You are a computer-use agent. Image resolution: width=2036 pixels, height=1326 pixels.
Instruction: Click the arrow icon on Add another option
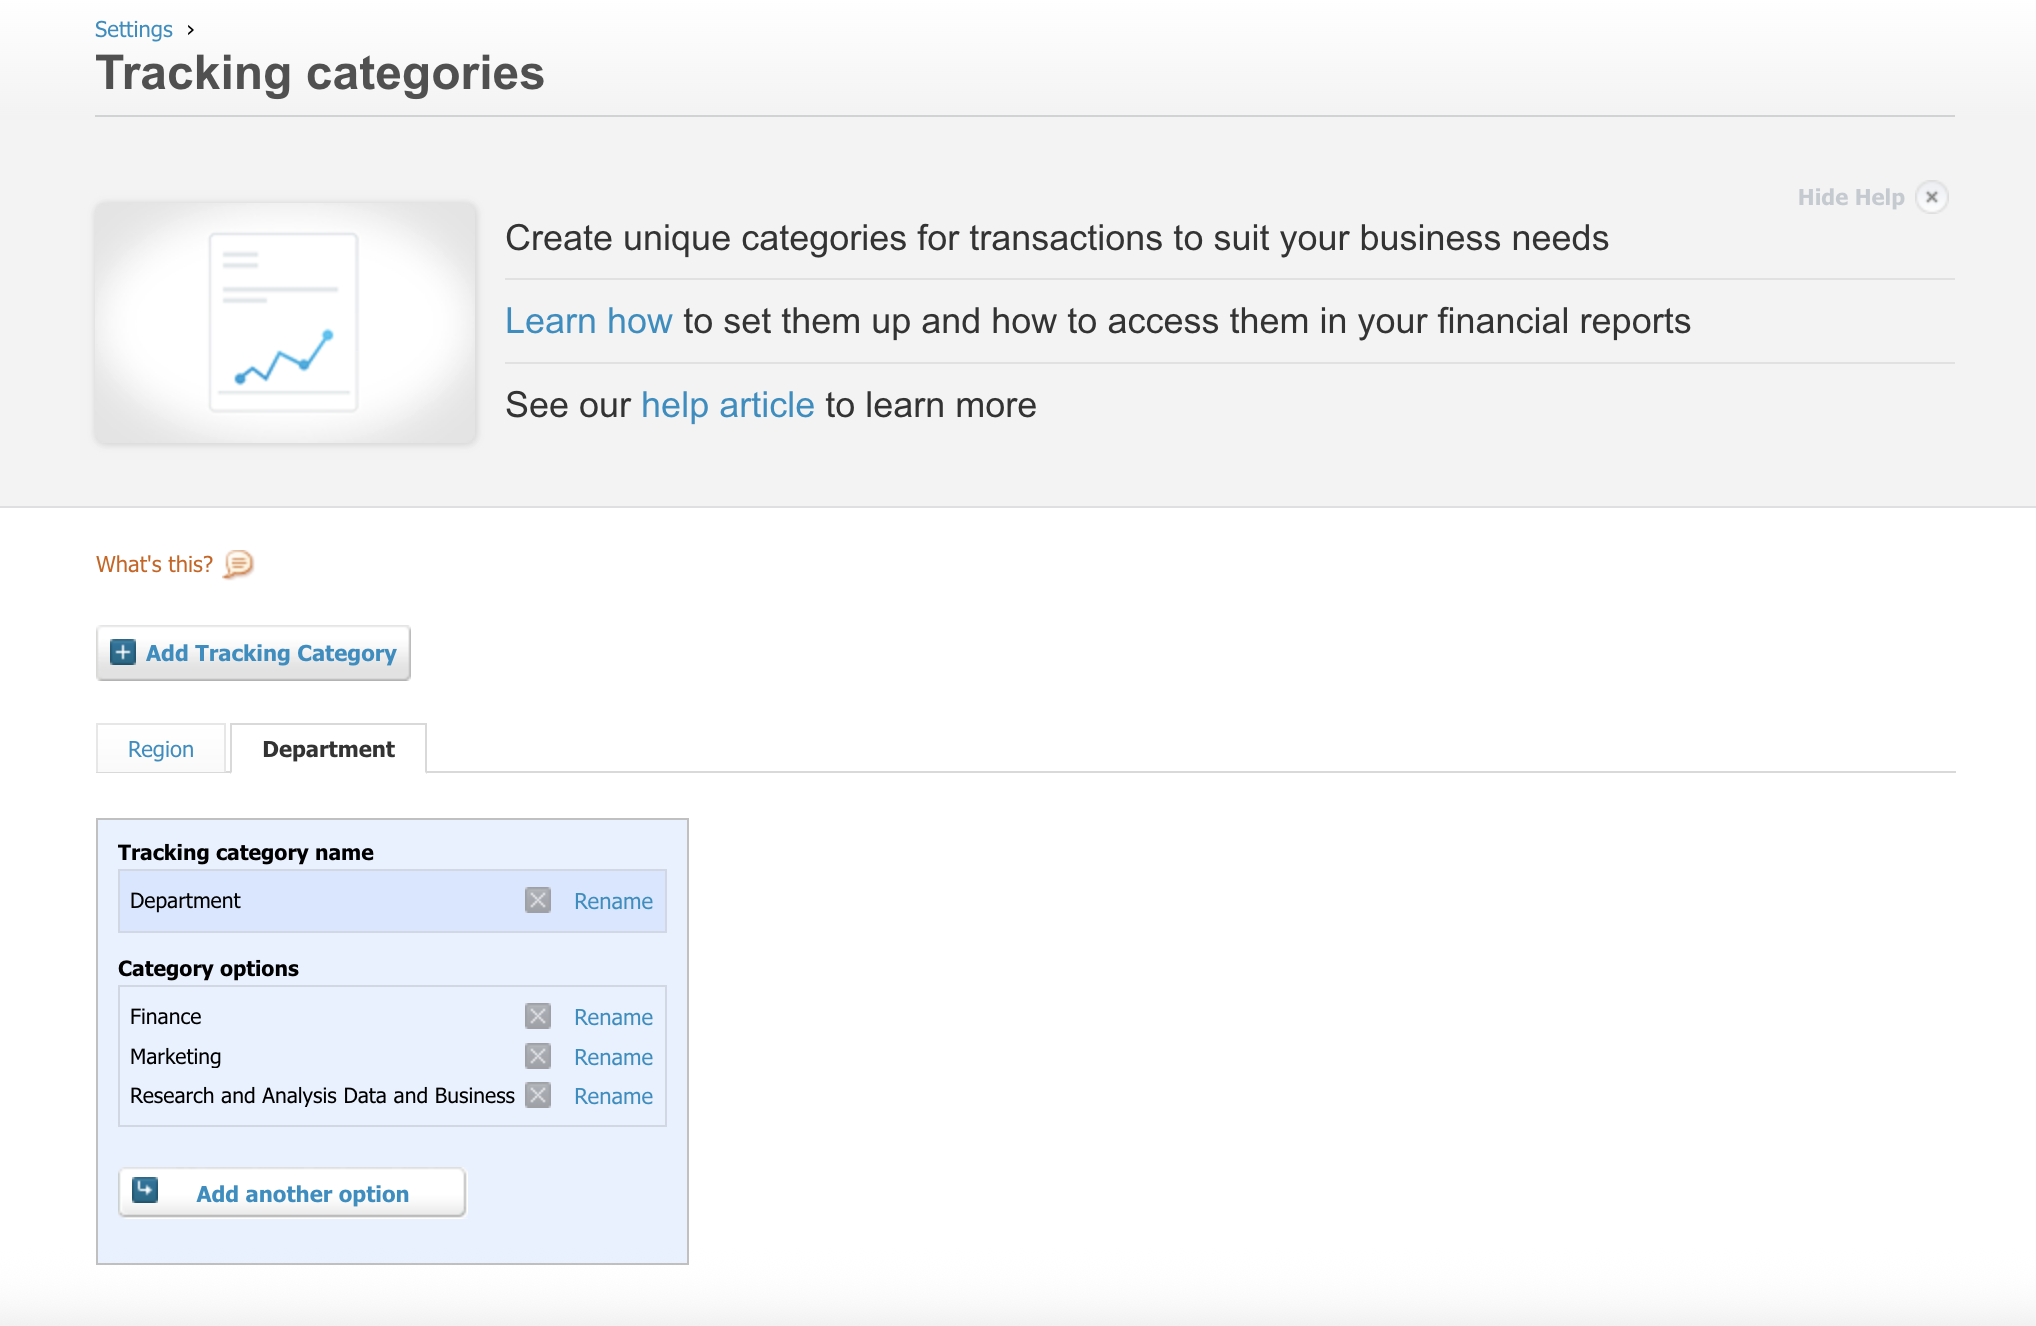click(146, 1190)
